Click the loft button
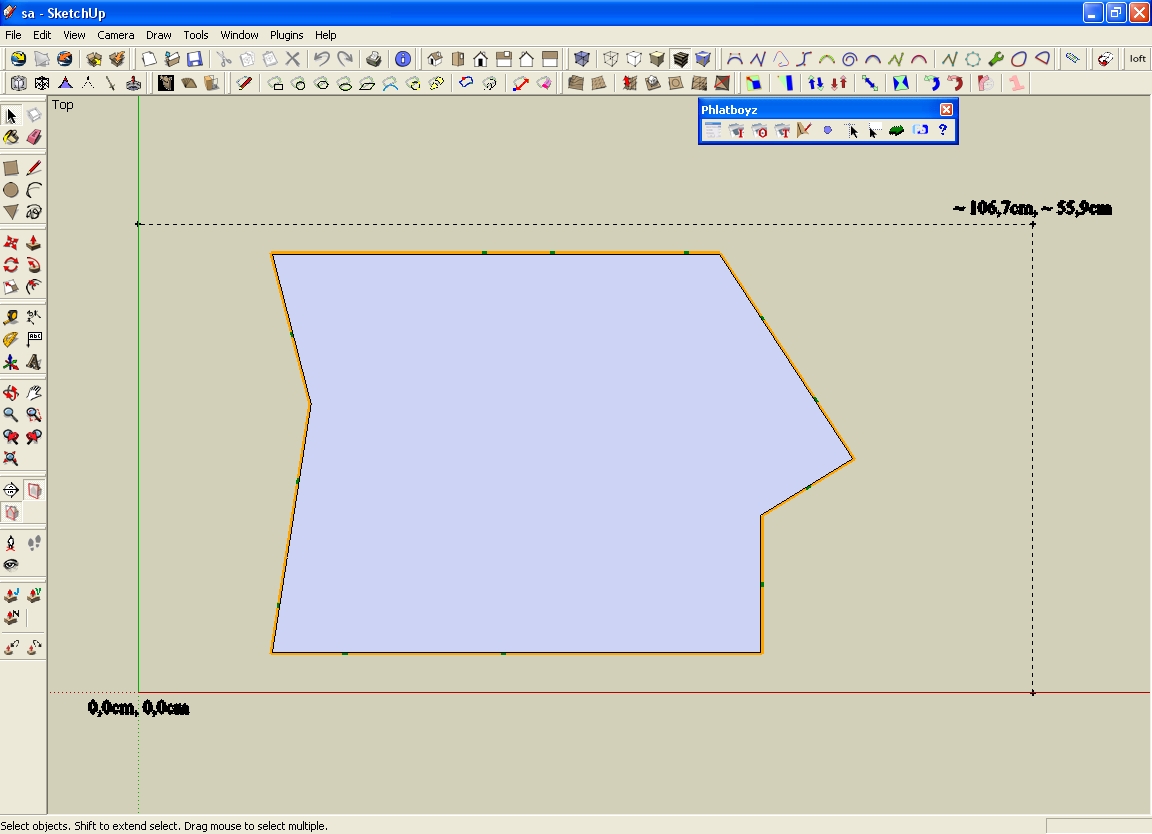 pos(1137,59)
